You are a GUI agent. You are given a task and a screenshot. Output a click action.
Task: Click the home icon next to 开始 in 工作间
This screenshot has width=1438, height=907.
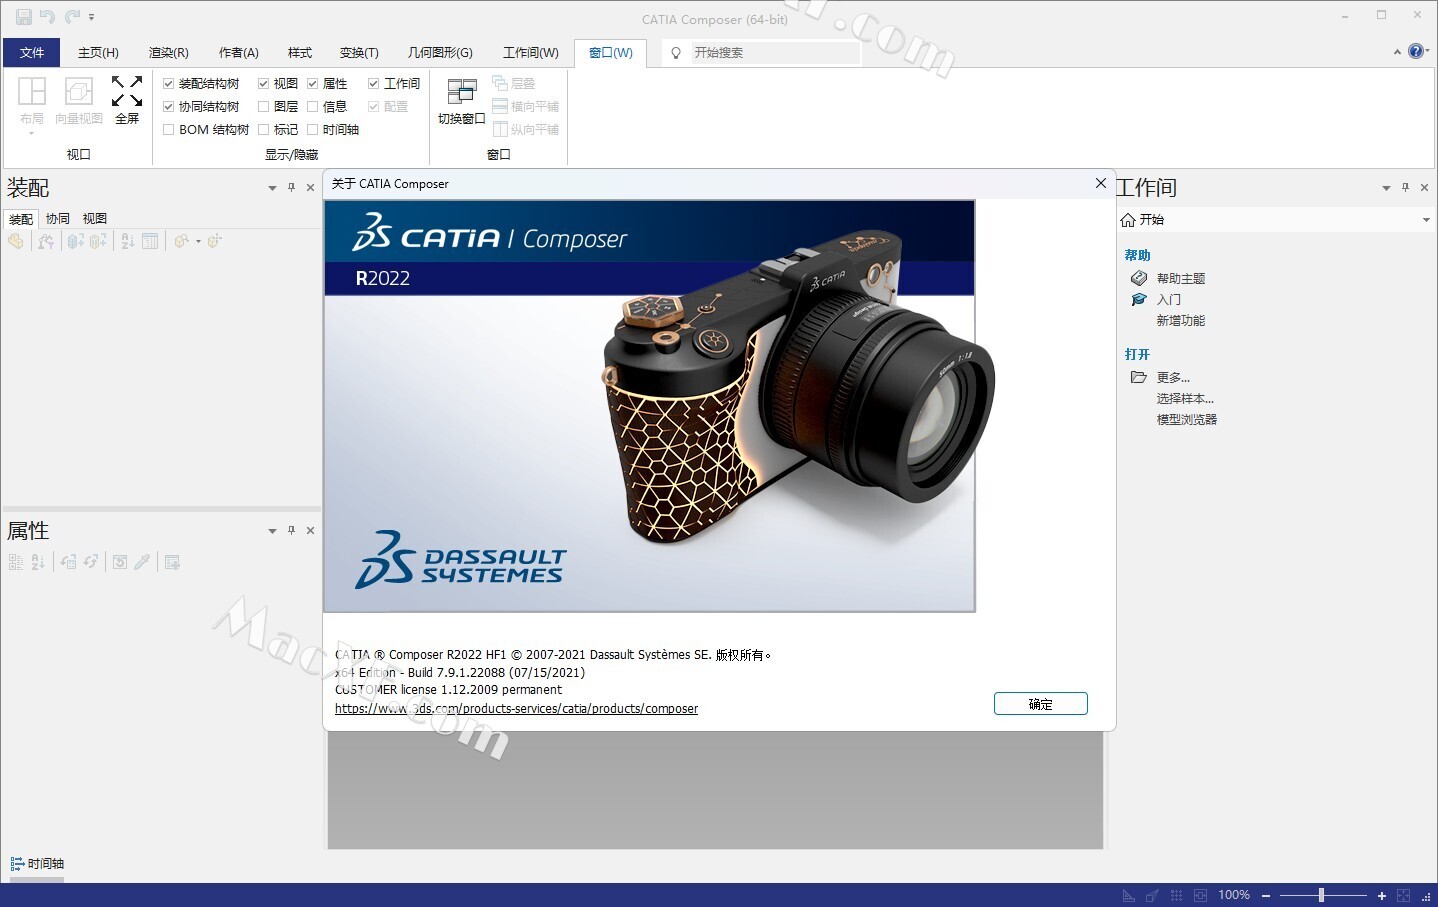[x=1128, y=219]
